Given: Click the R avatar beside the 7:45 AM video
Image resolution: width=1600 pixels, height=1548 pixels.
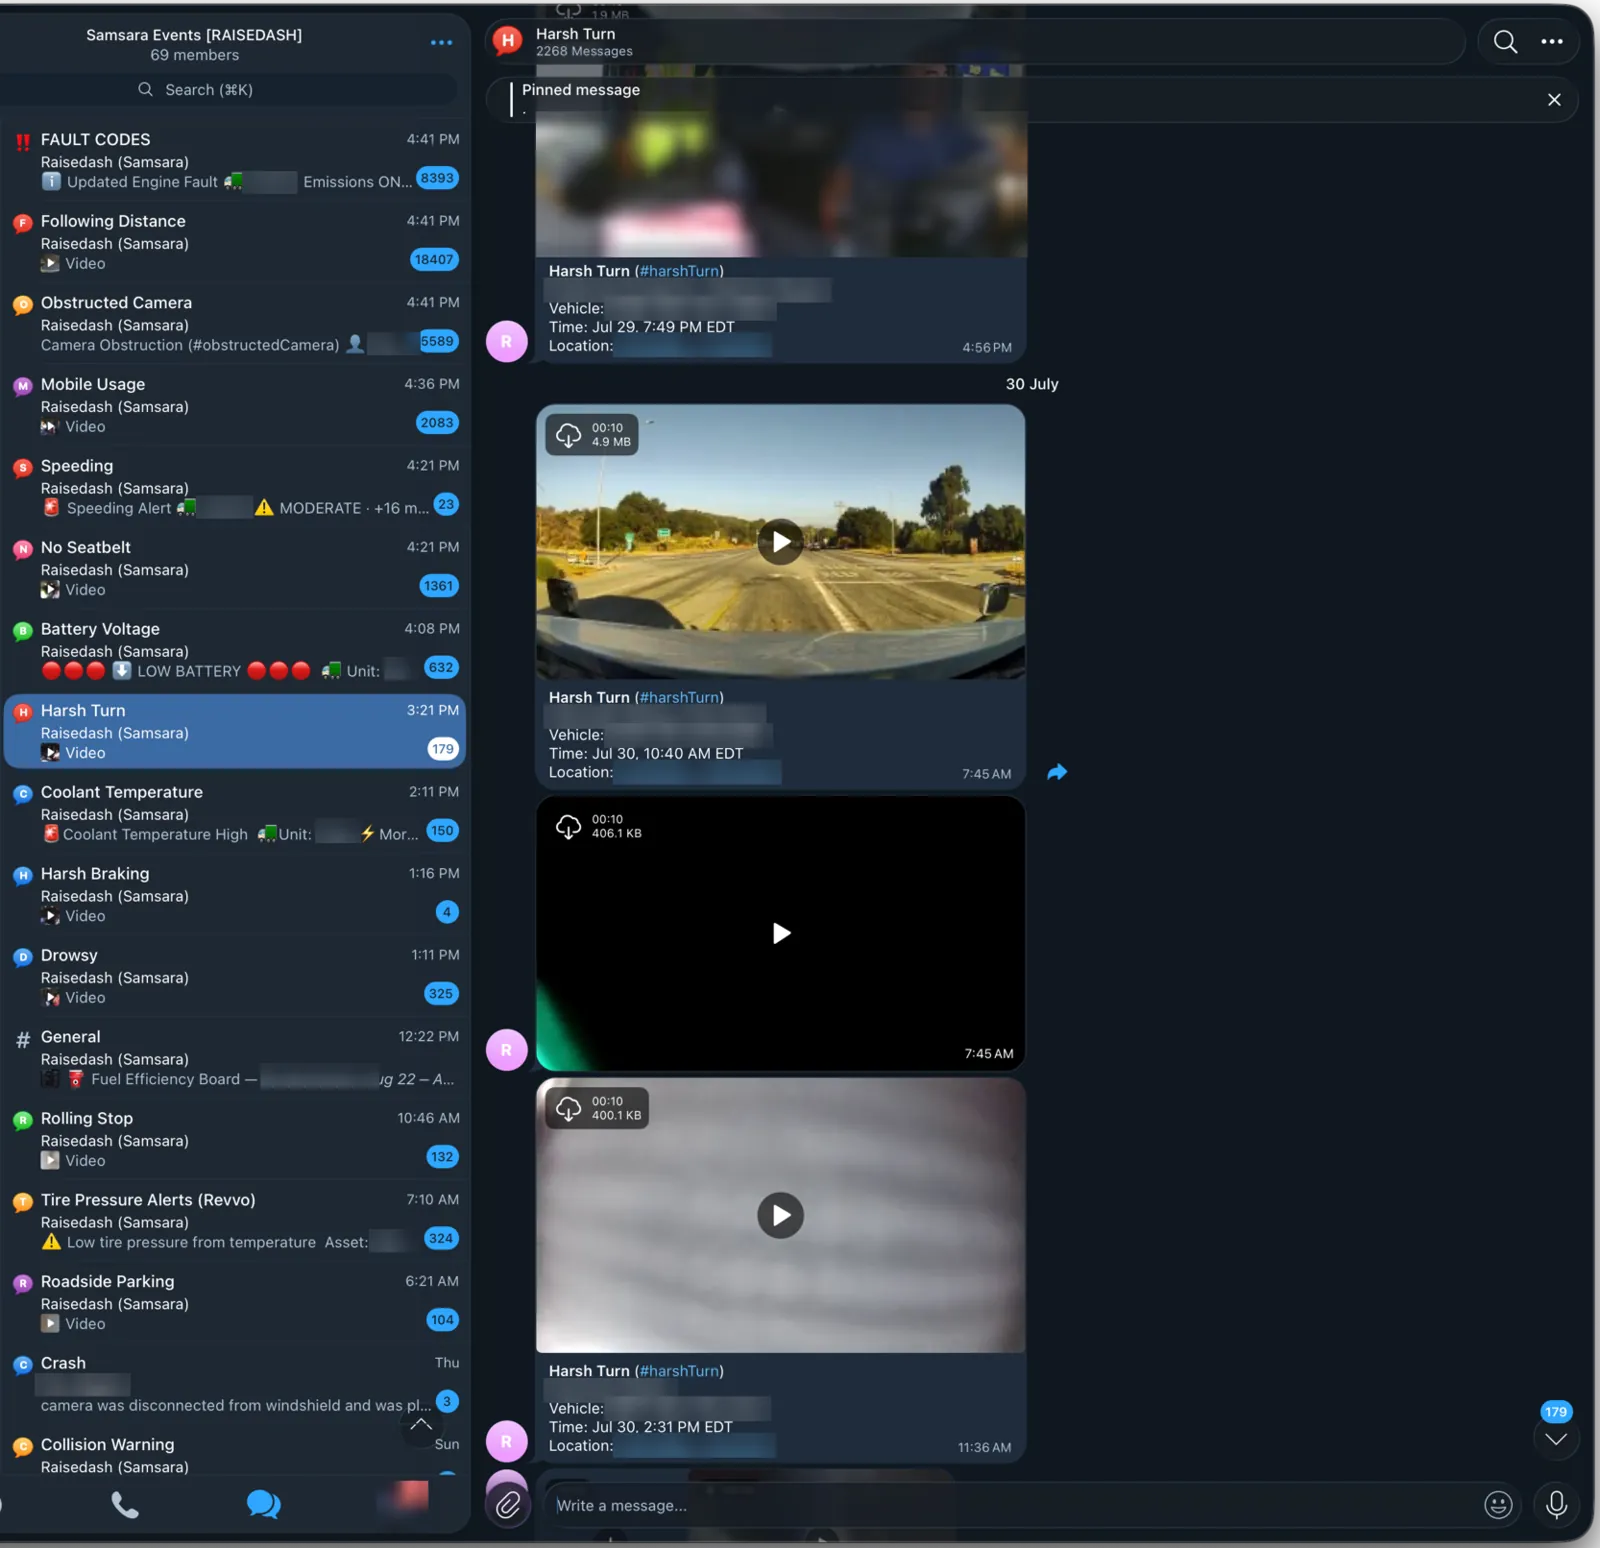Looking at the screenshot, I should pos(507,1050).
